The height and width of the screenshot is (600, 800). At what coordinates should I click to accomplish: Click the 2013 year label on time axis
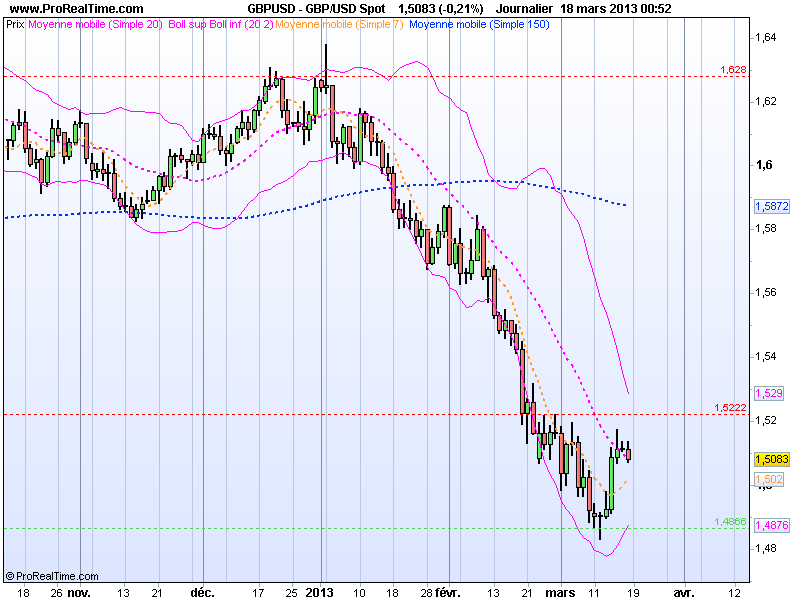[x=319, y=593]
